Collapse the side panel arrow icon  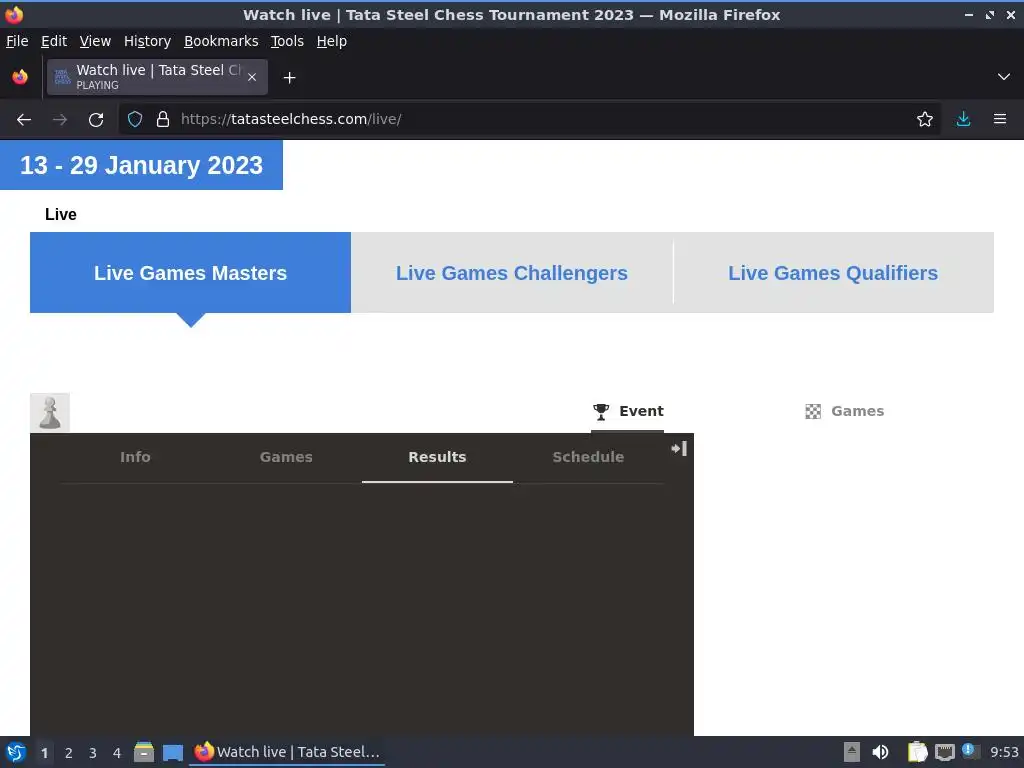click(679, 449)
